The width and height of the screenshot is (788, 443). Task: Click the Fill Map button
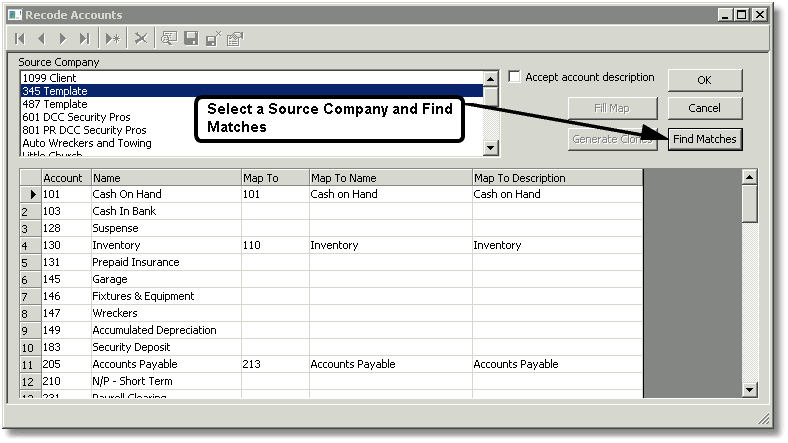612,108
